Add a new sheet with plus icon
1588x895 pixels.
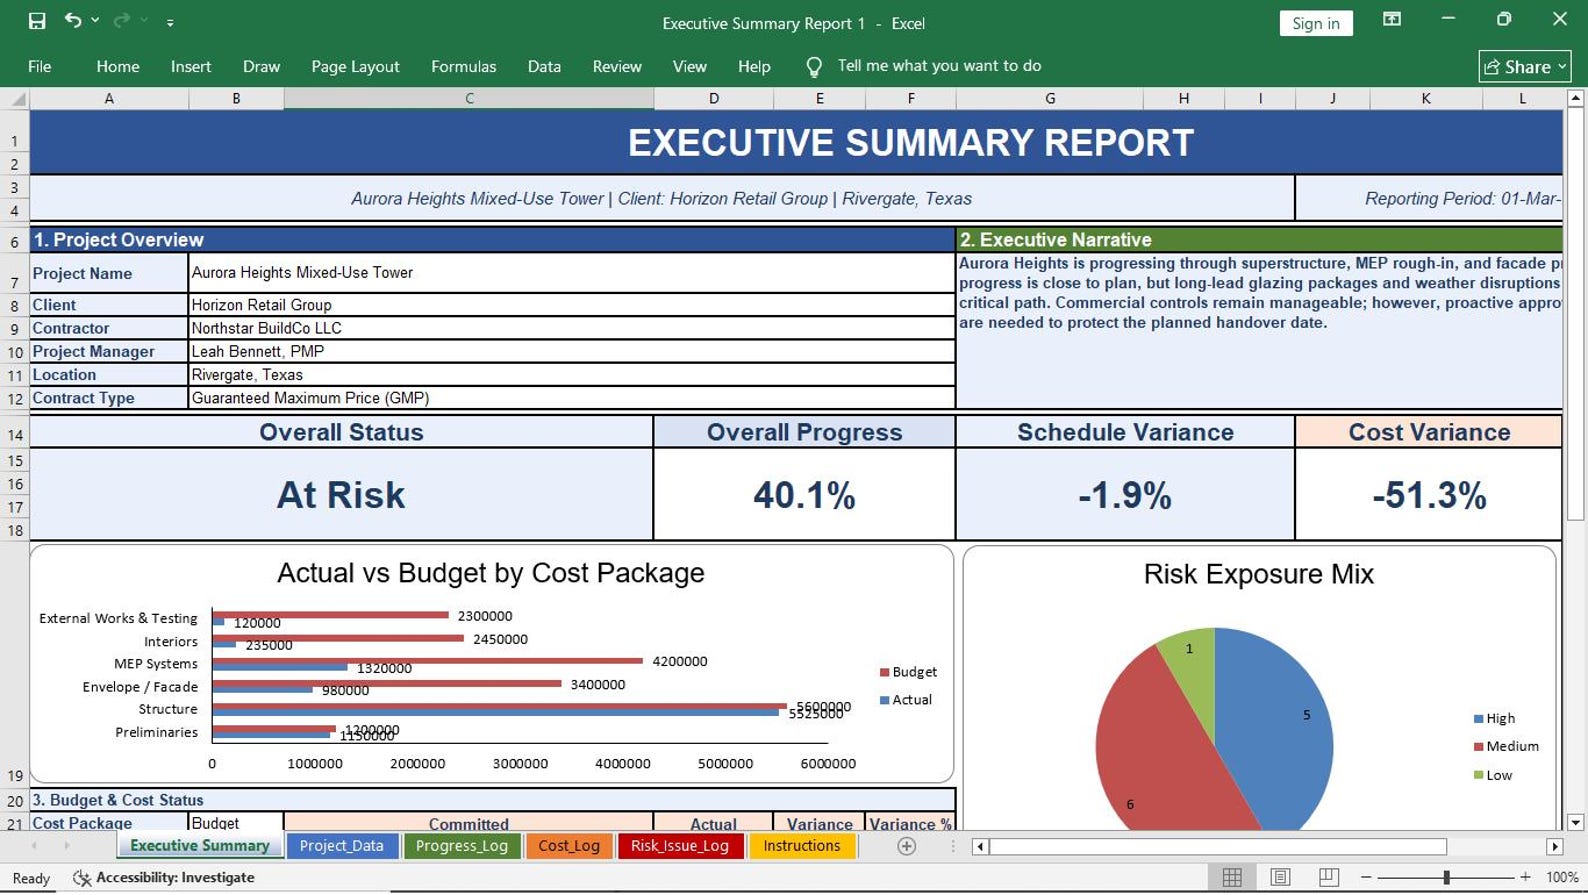907,847
